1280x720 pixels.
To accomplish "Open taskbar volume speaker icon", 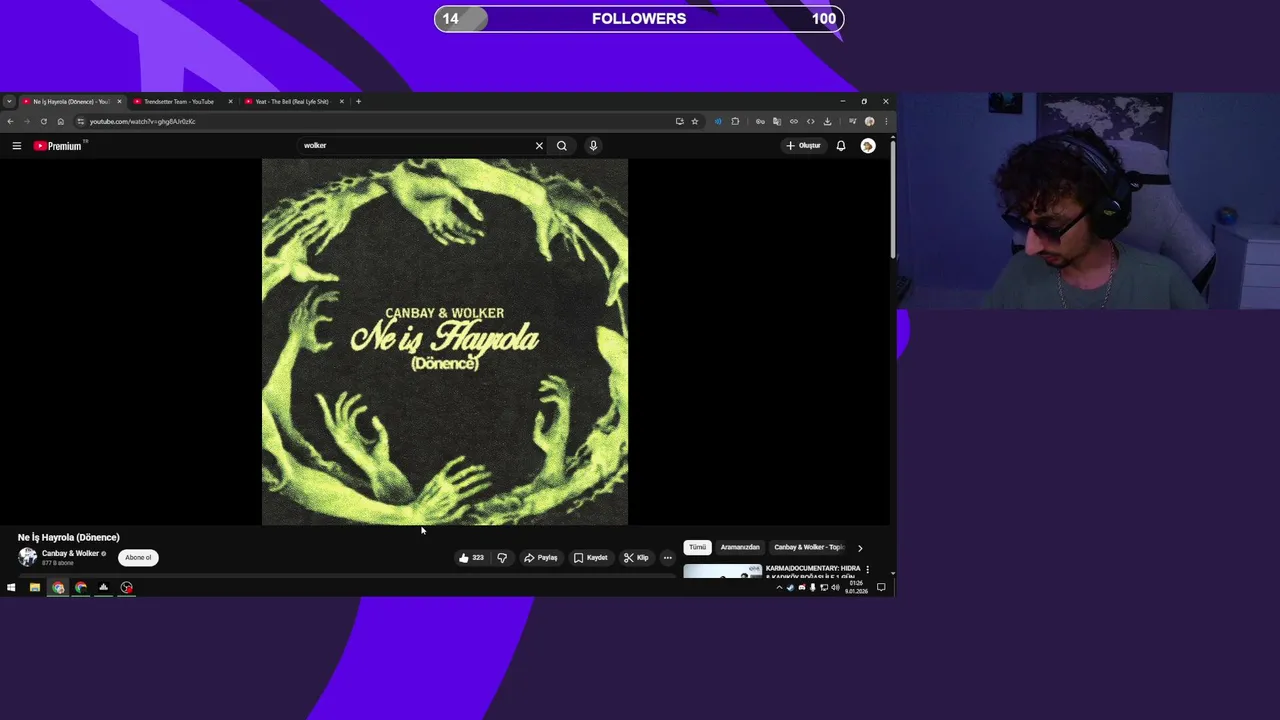I will tap(835, 588).
